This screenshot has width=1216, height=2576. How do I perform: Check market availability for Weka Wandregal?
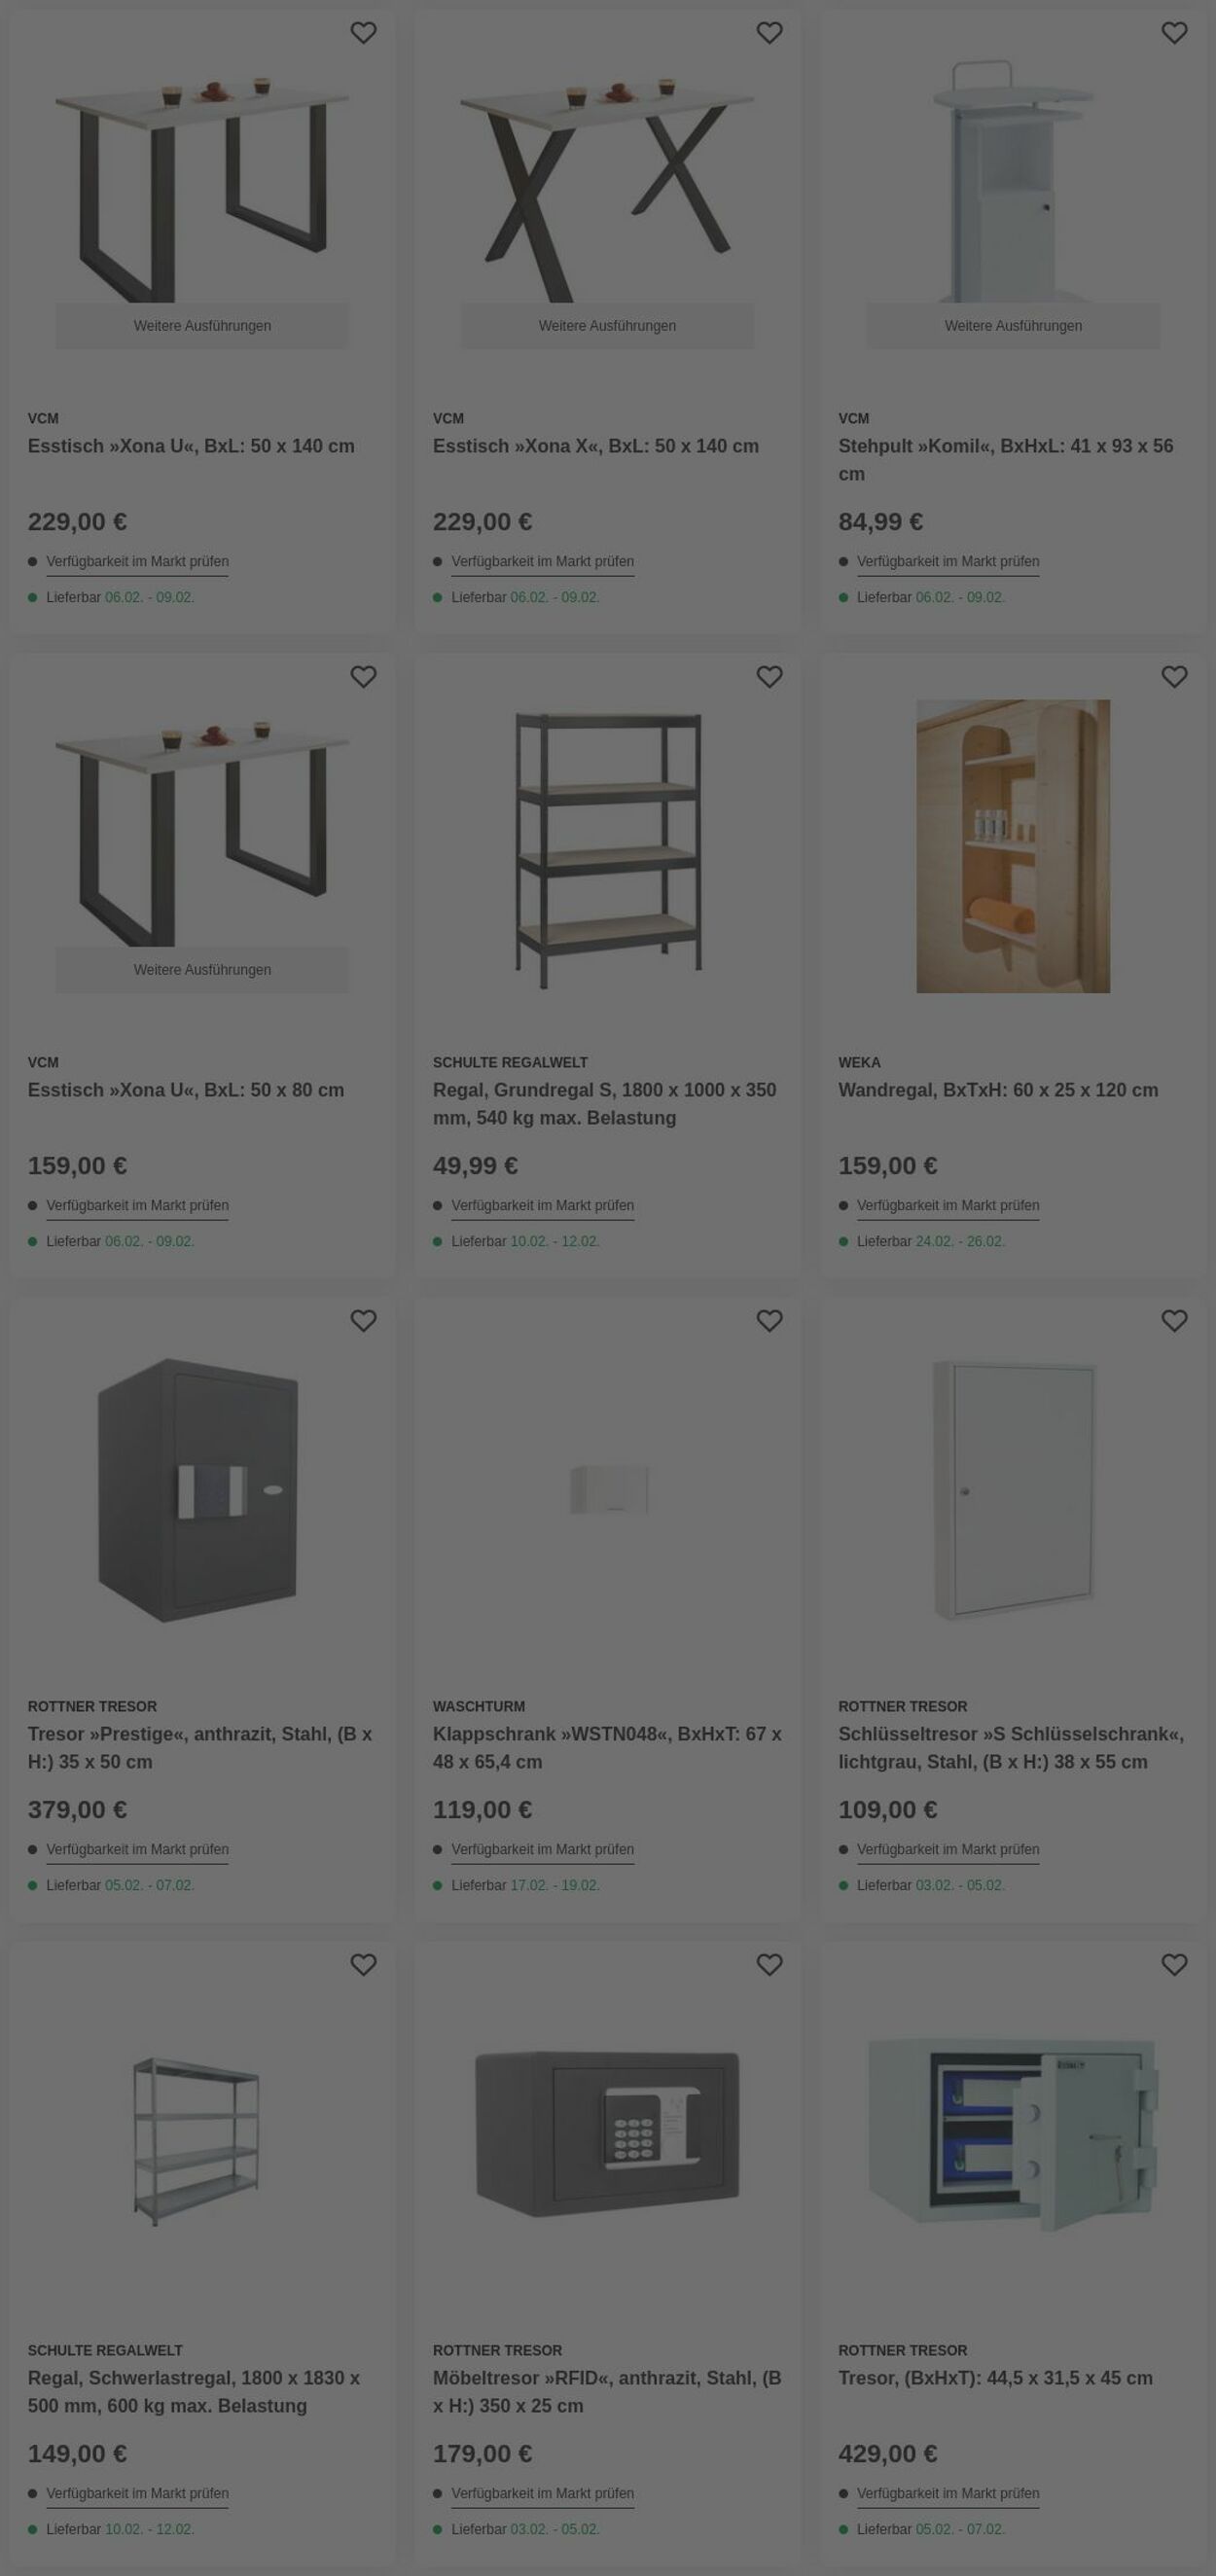[947, 1206]
